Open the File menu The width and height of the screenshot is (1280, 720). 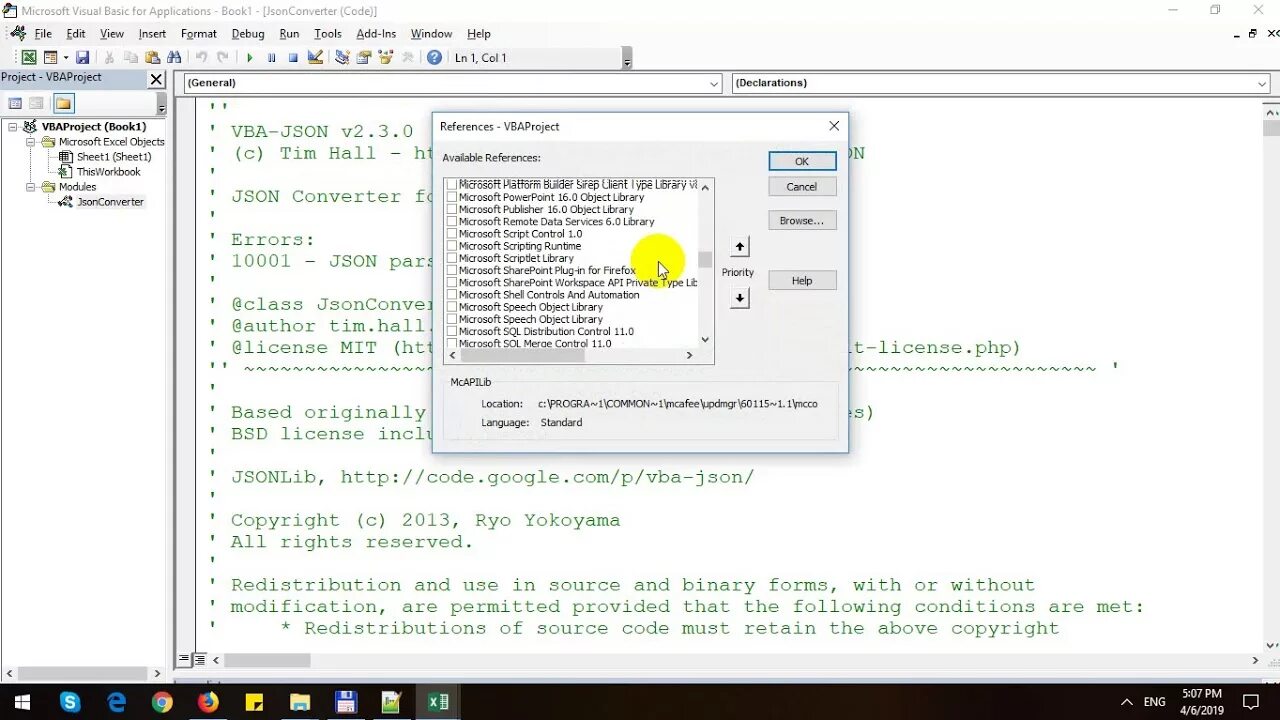click(43, 34)
